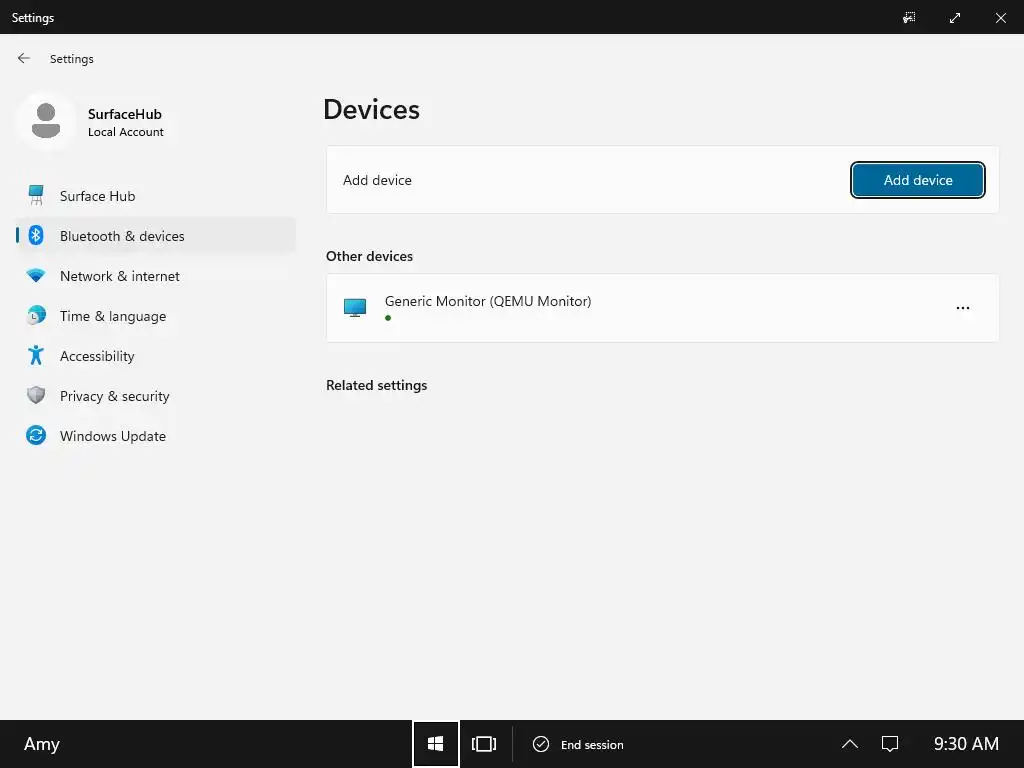Screen dimensions: 1024x768
Task: Click the Amy user label
Action: 42,744
